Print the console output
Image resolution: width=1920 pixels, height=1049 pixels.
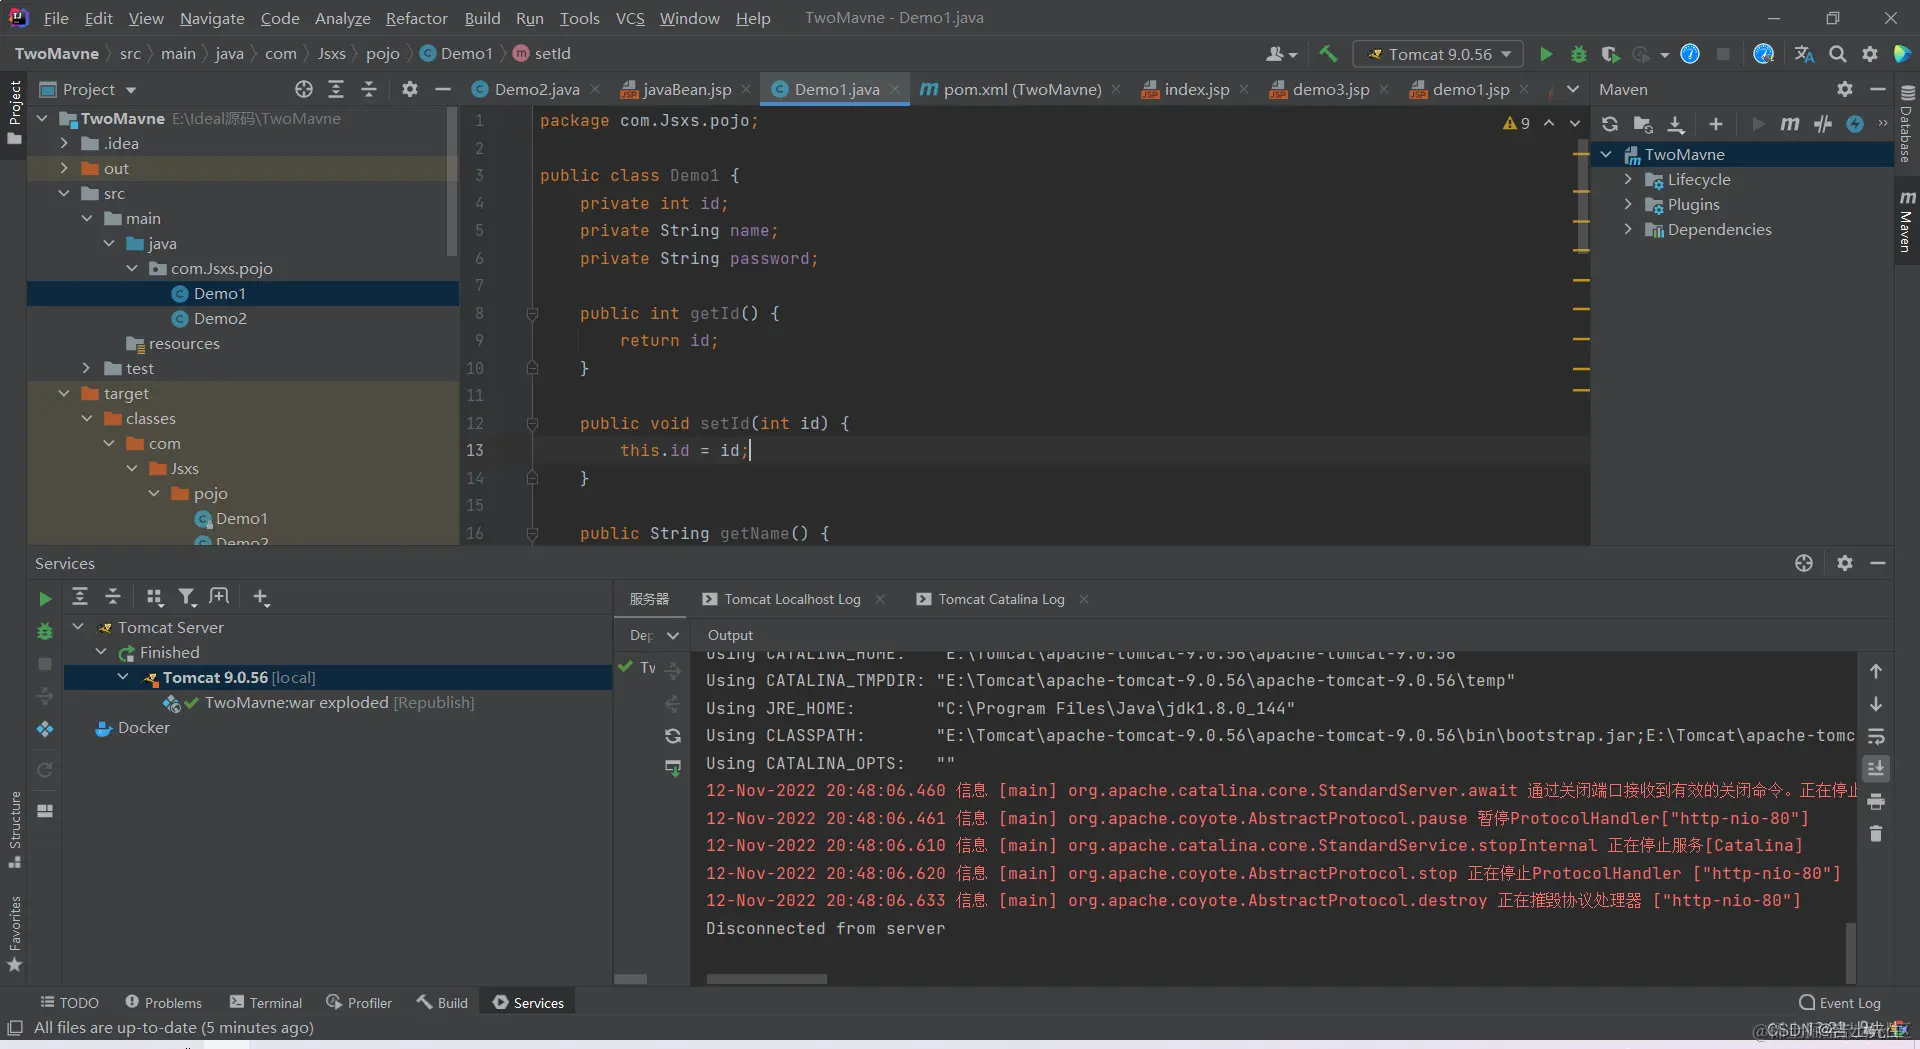(x=1876, y=801)
